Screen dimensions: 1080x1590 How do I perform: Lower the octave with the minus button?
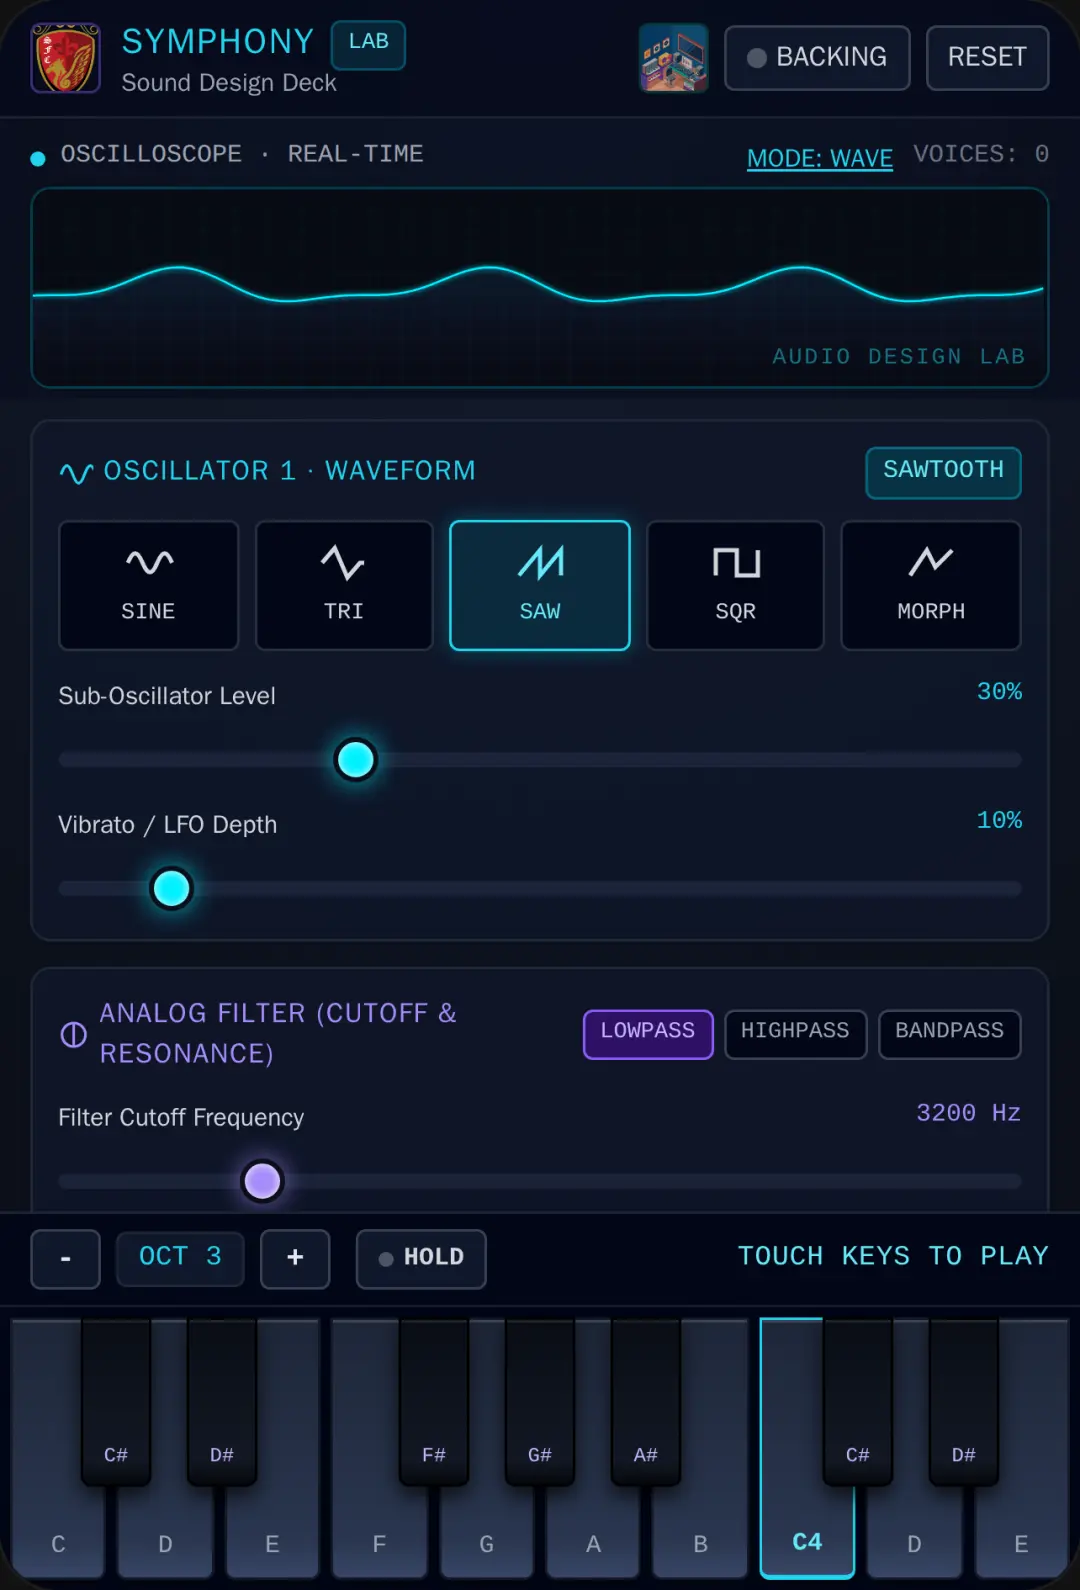[66, 1258]
